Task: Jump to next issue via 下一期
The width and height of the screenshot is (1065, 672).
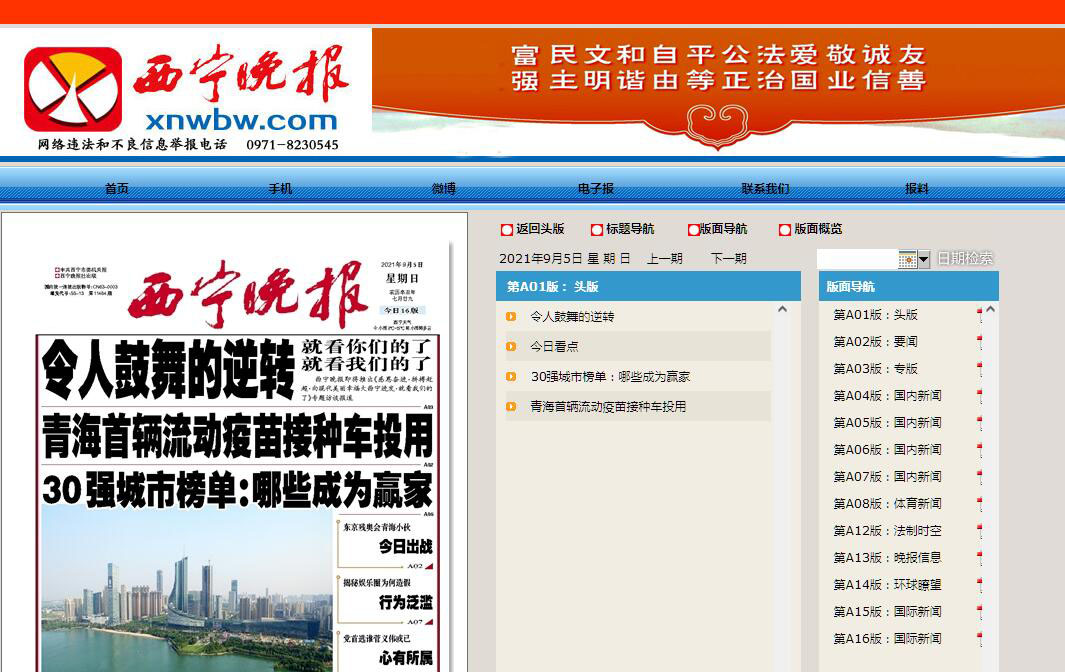Action: tap(728, 259)
